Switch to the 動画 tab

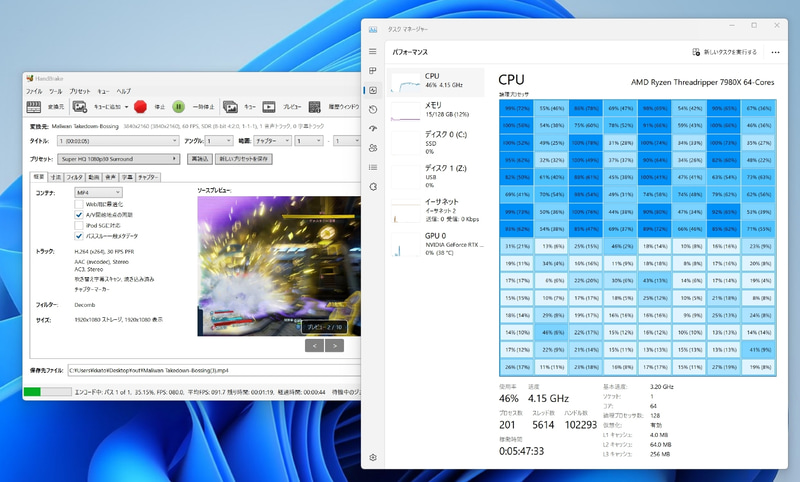[x=94, y=177]
